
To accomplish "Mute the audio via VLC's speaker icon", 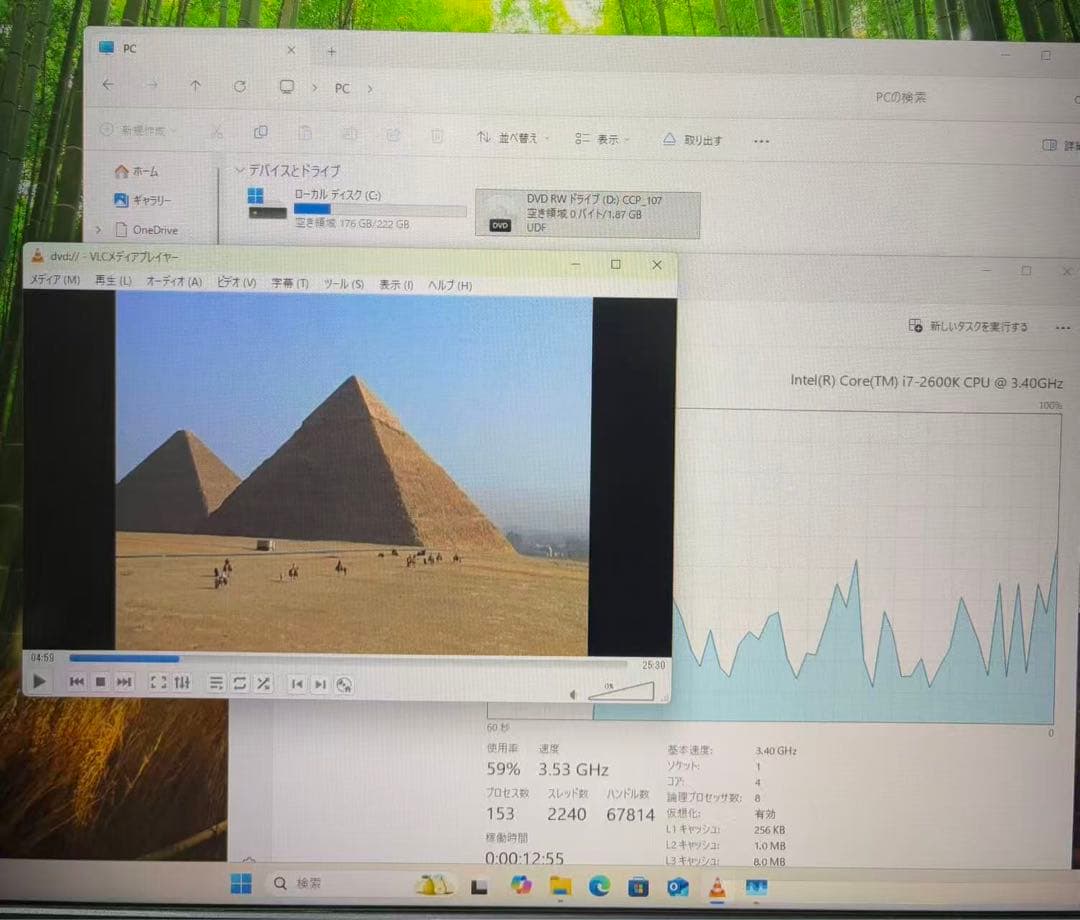I will pyautogui.click(x=574, y=691).
